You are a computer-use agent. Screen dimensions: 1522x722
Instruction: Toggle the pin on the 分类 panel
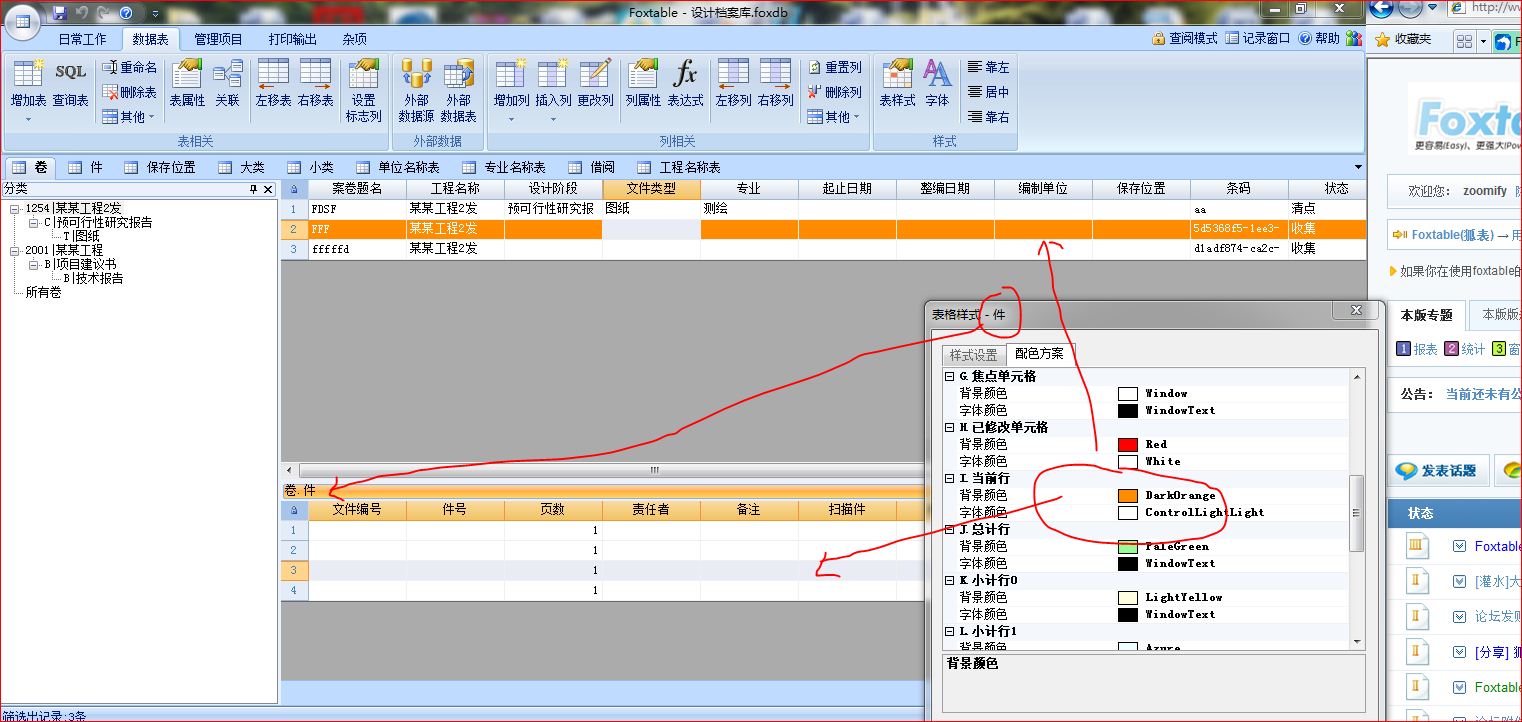[253, 189]
